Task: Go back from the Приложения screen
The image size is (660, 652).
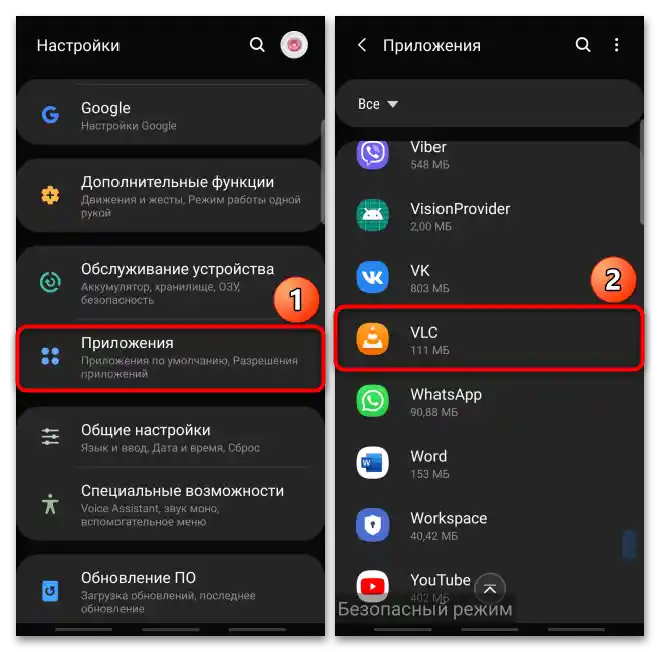Action: [x=362, y=45]
